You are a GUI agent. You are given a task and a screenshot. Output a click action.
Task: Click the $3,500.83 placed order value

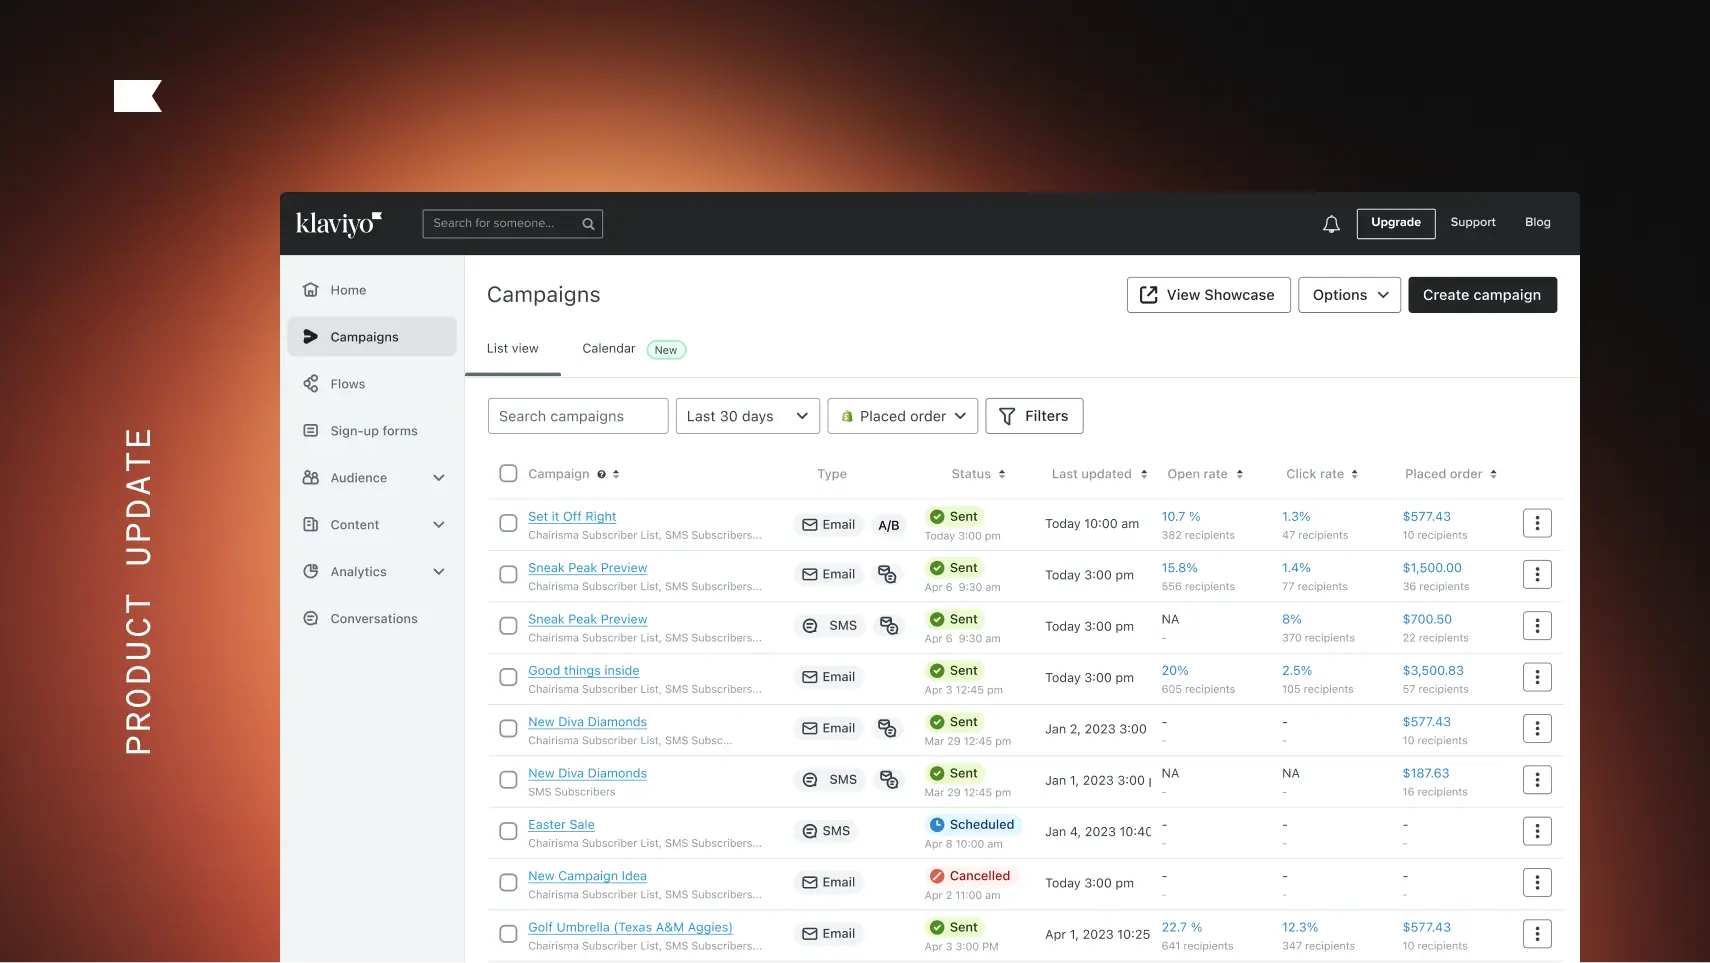tap(1433, 671)
